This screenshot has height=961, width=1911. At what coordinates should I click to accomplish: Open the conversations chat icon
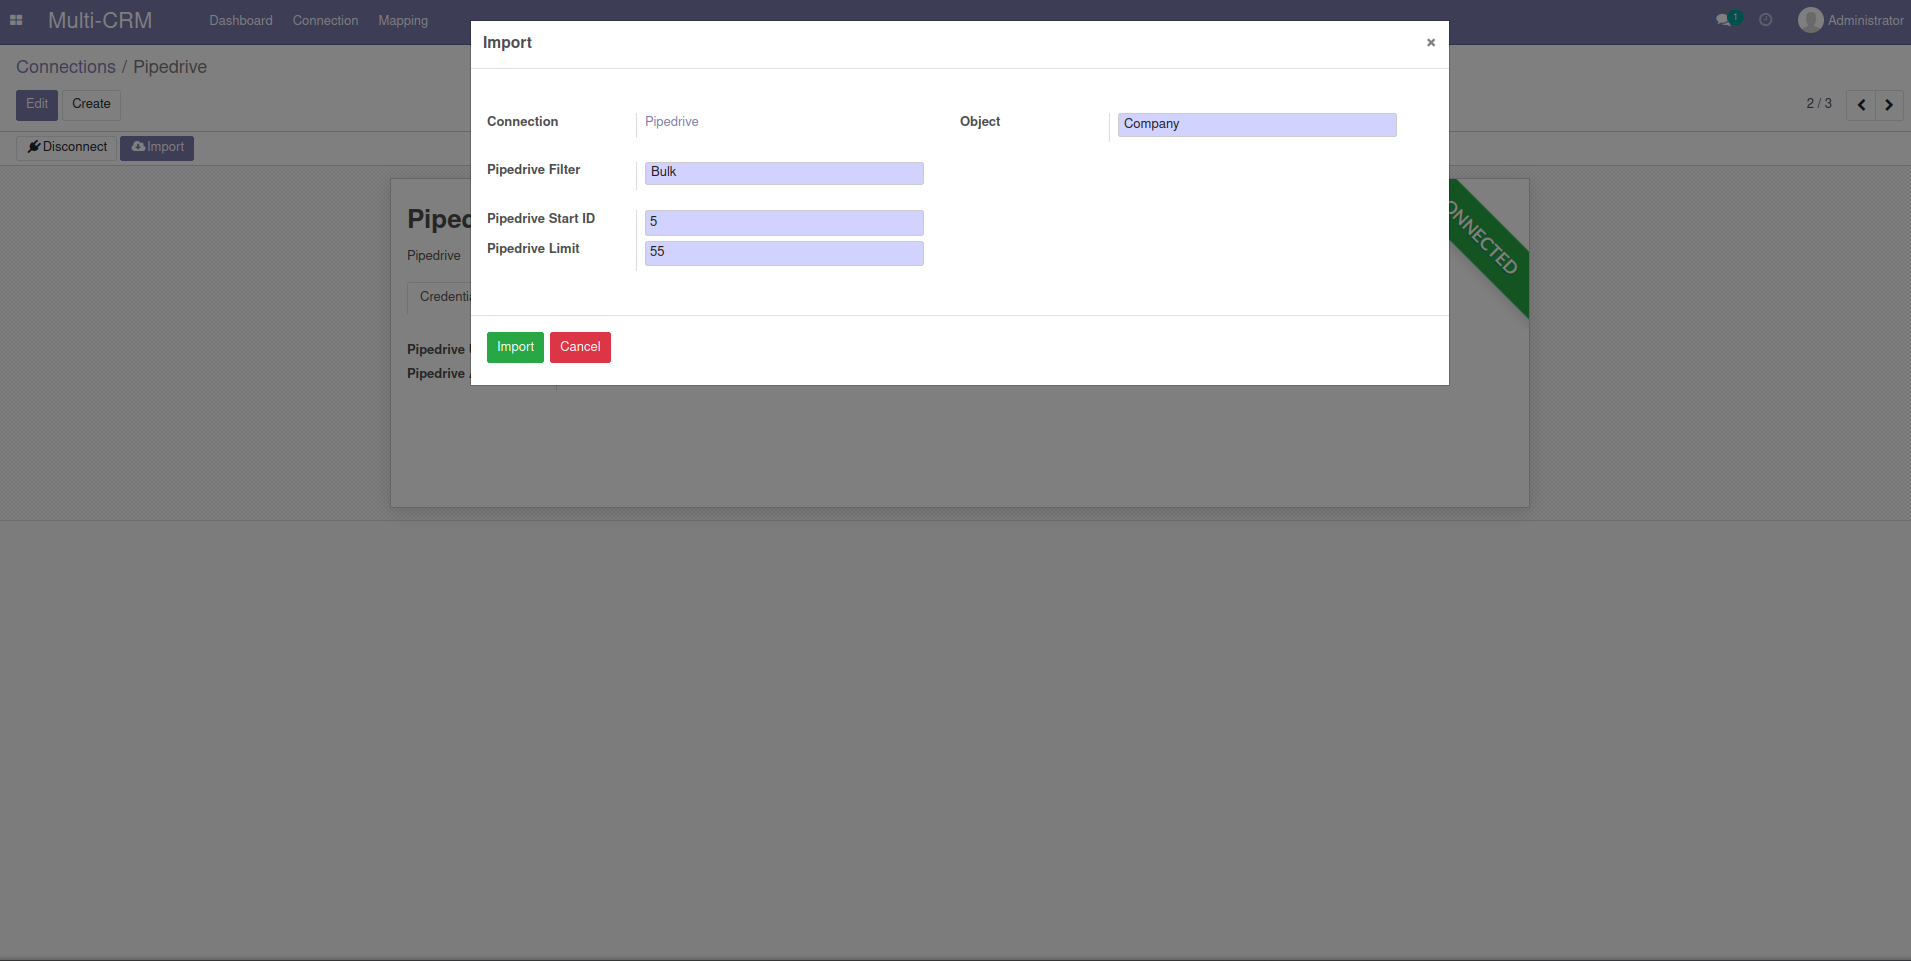click(x=1723, y=20)
